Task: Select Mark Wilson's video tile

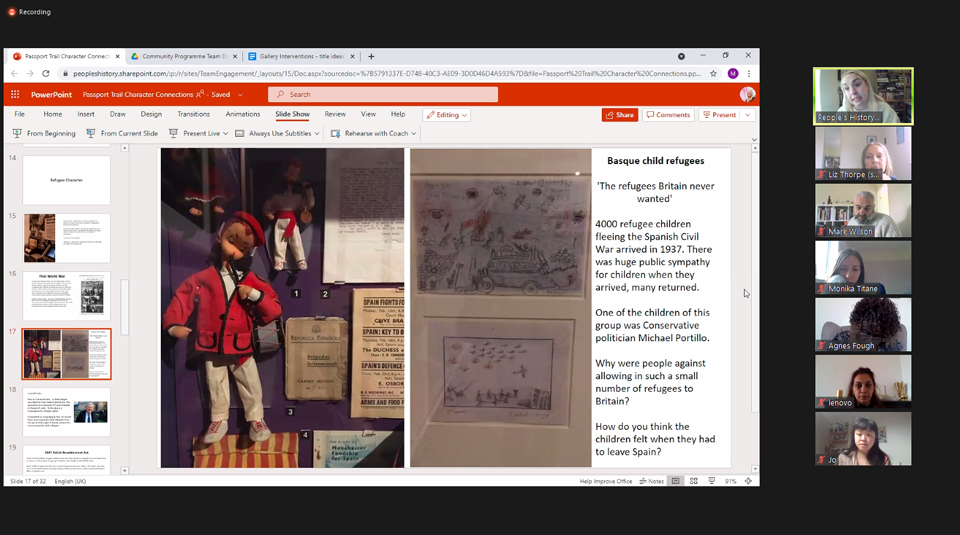Action: tap(863, 211)
